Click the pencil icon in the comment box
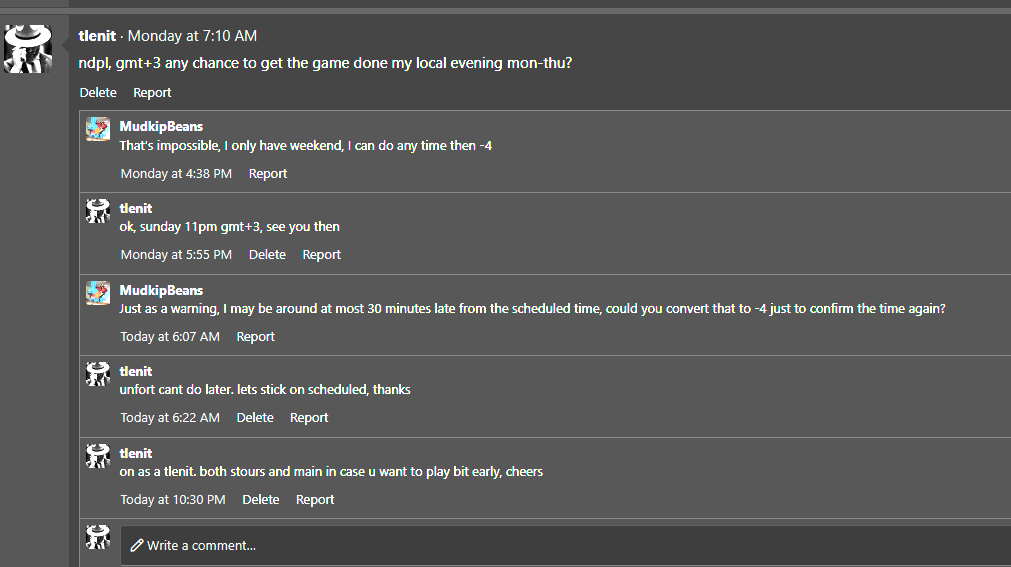 click(x=137, y=545)
